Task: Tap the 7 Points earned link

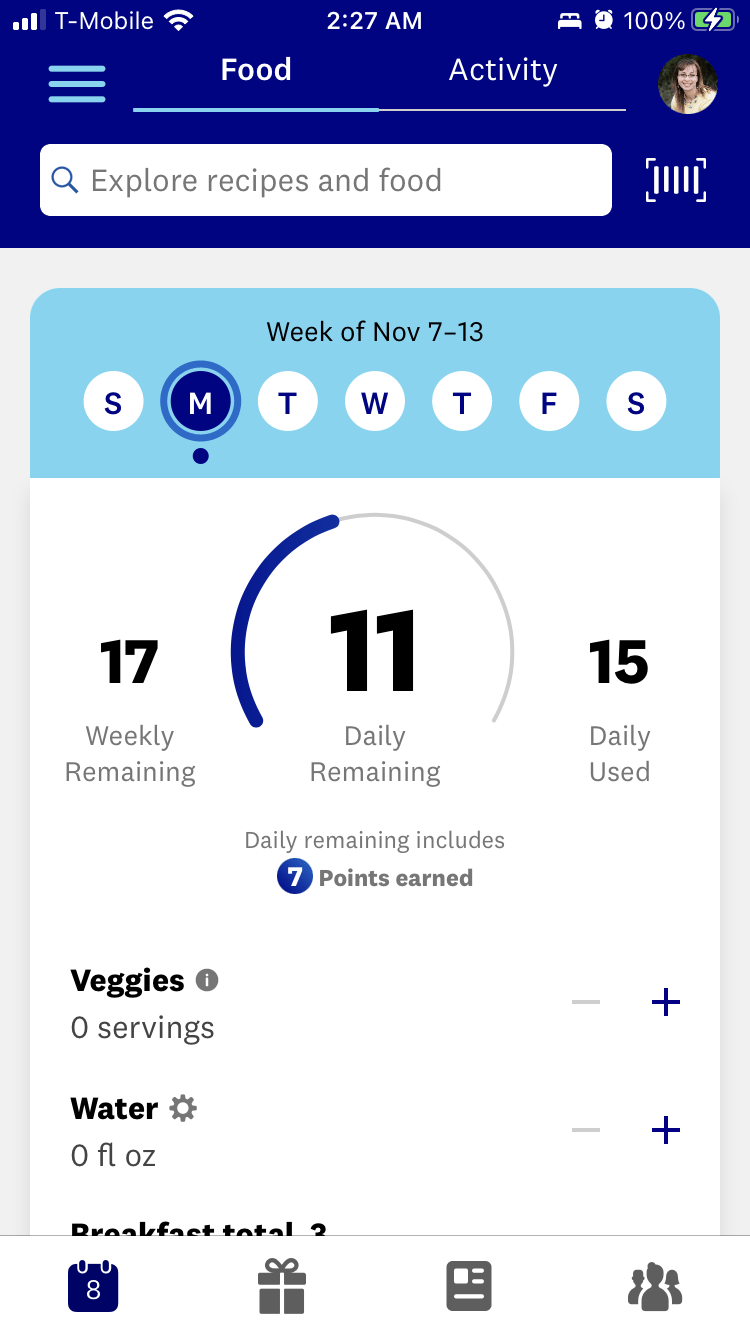Action: (x=375, y=878)
